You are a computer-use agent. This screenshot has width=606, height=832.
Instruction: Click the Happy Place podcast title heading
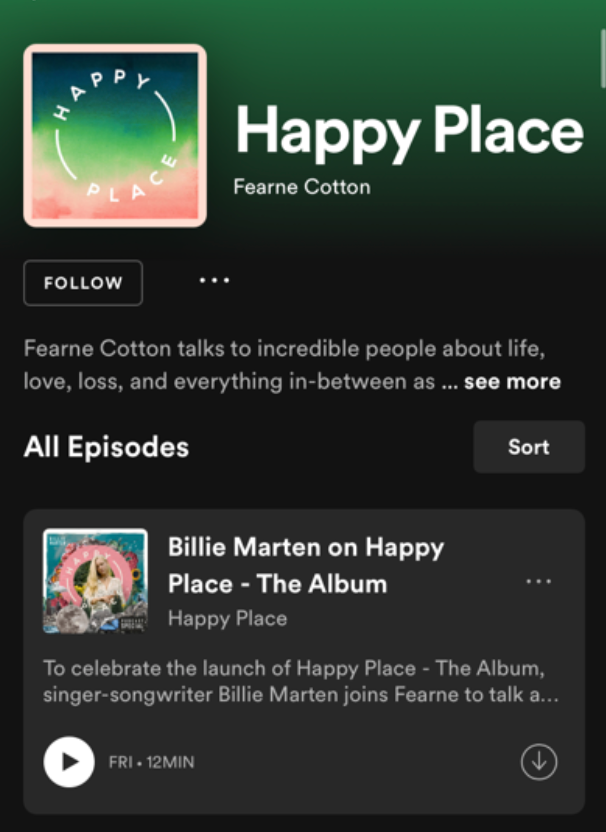click(410, 132)
